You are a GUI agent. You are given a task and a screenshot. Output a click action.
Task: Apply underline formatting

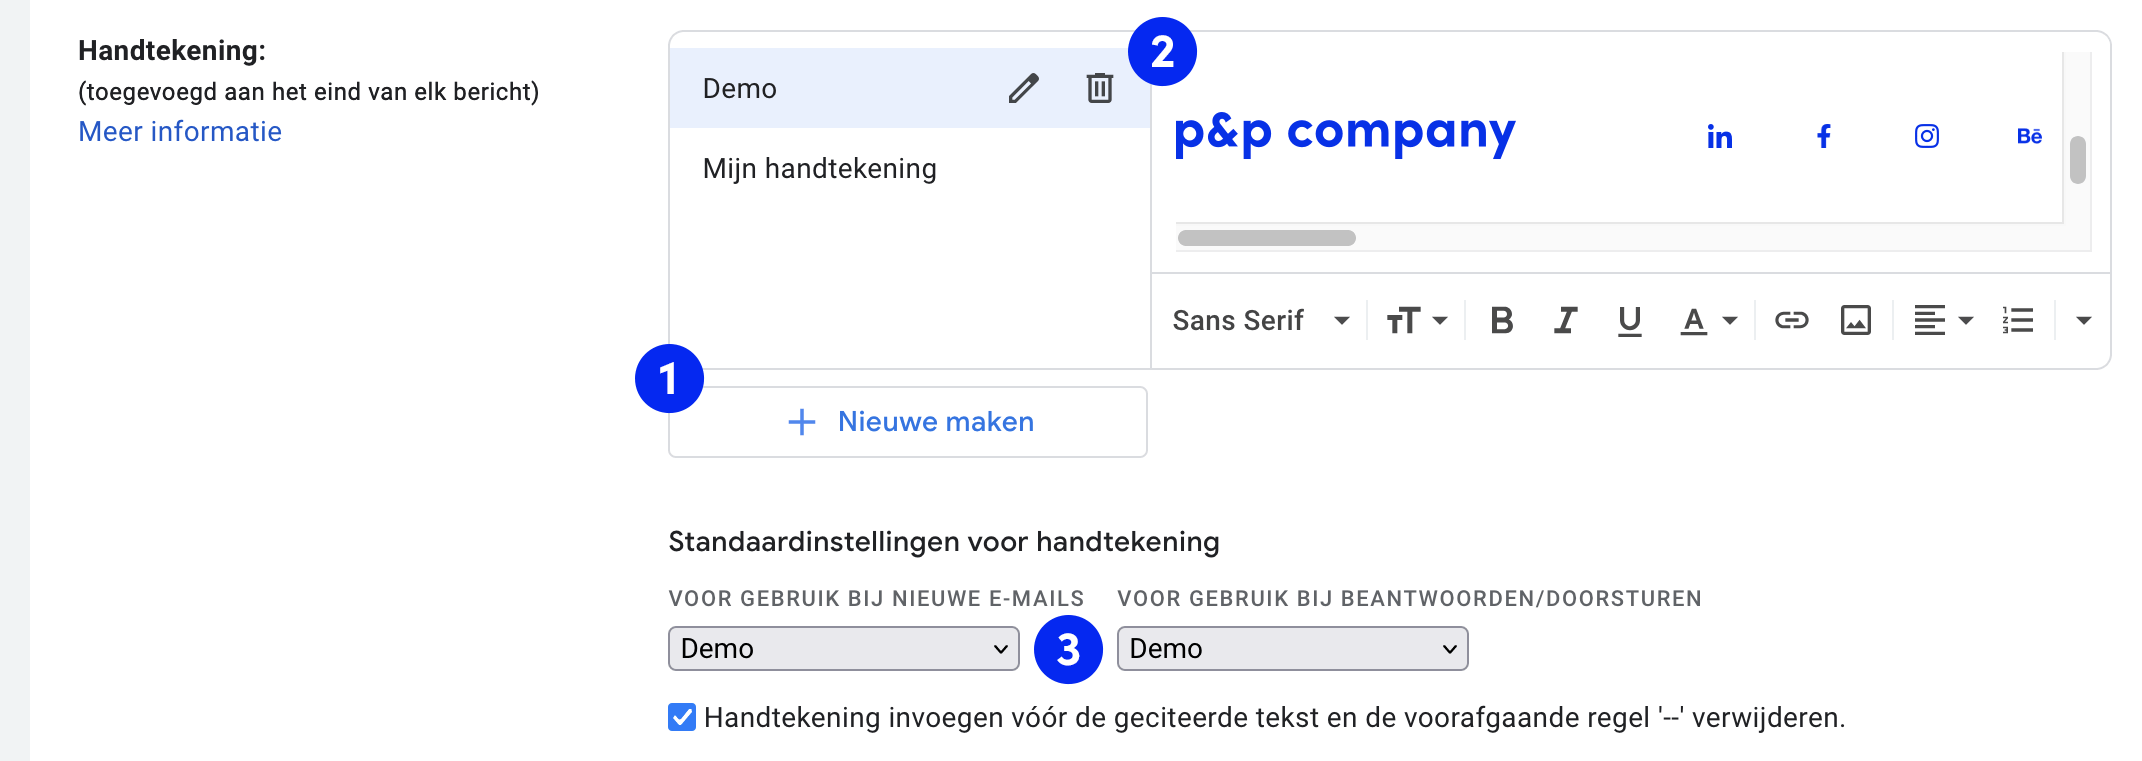(1629, 320)
